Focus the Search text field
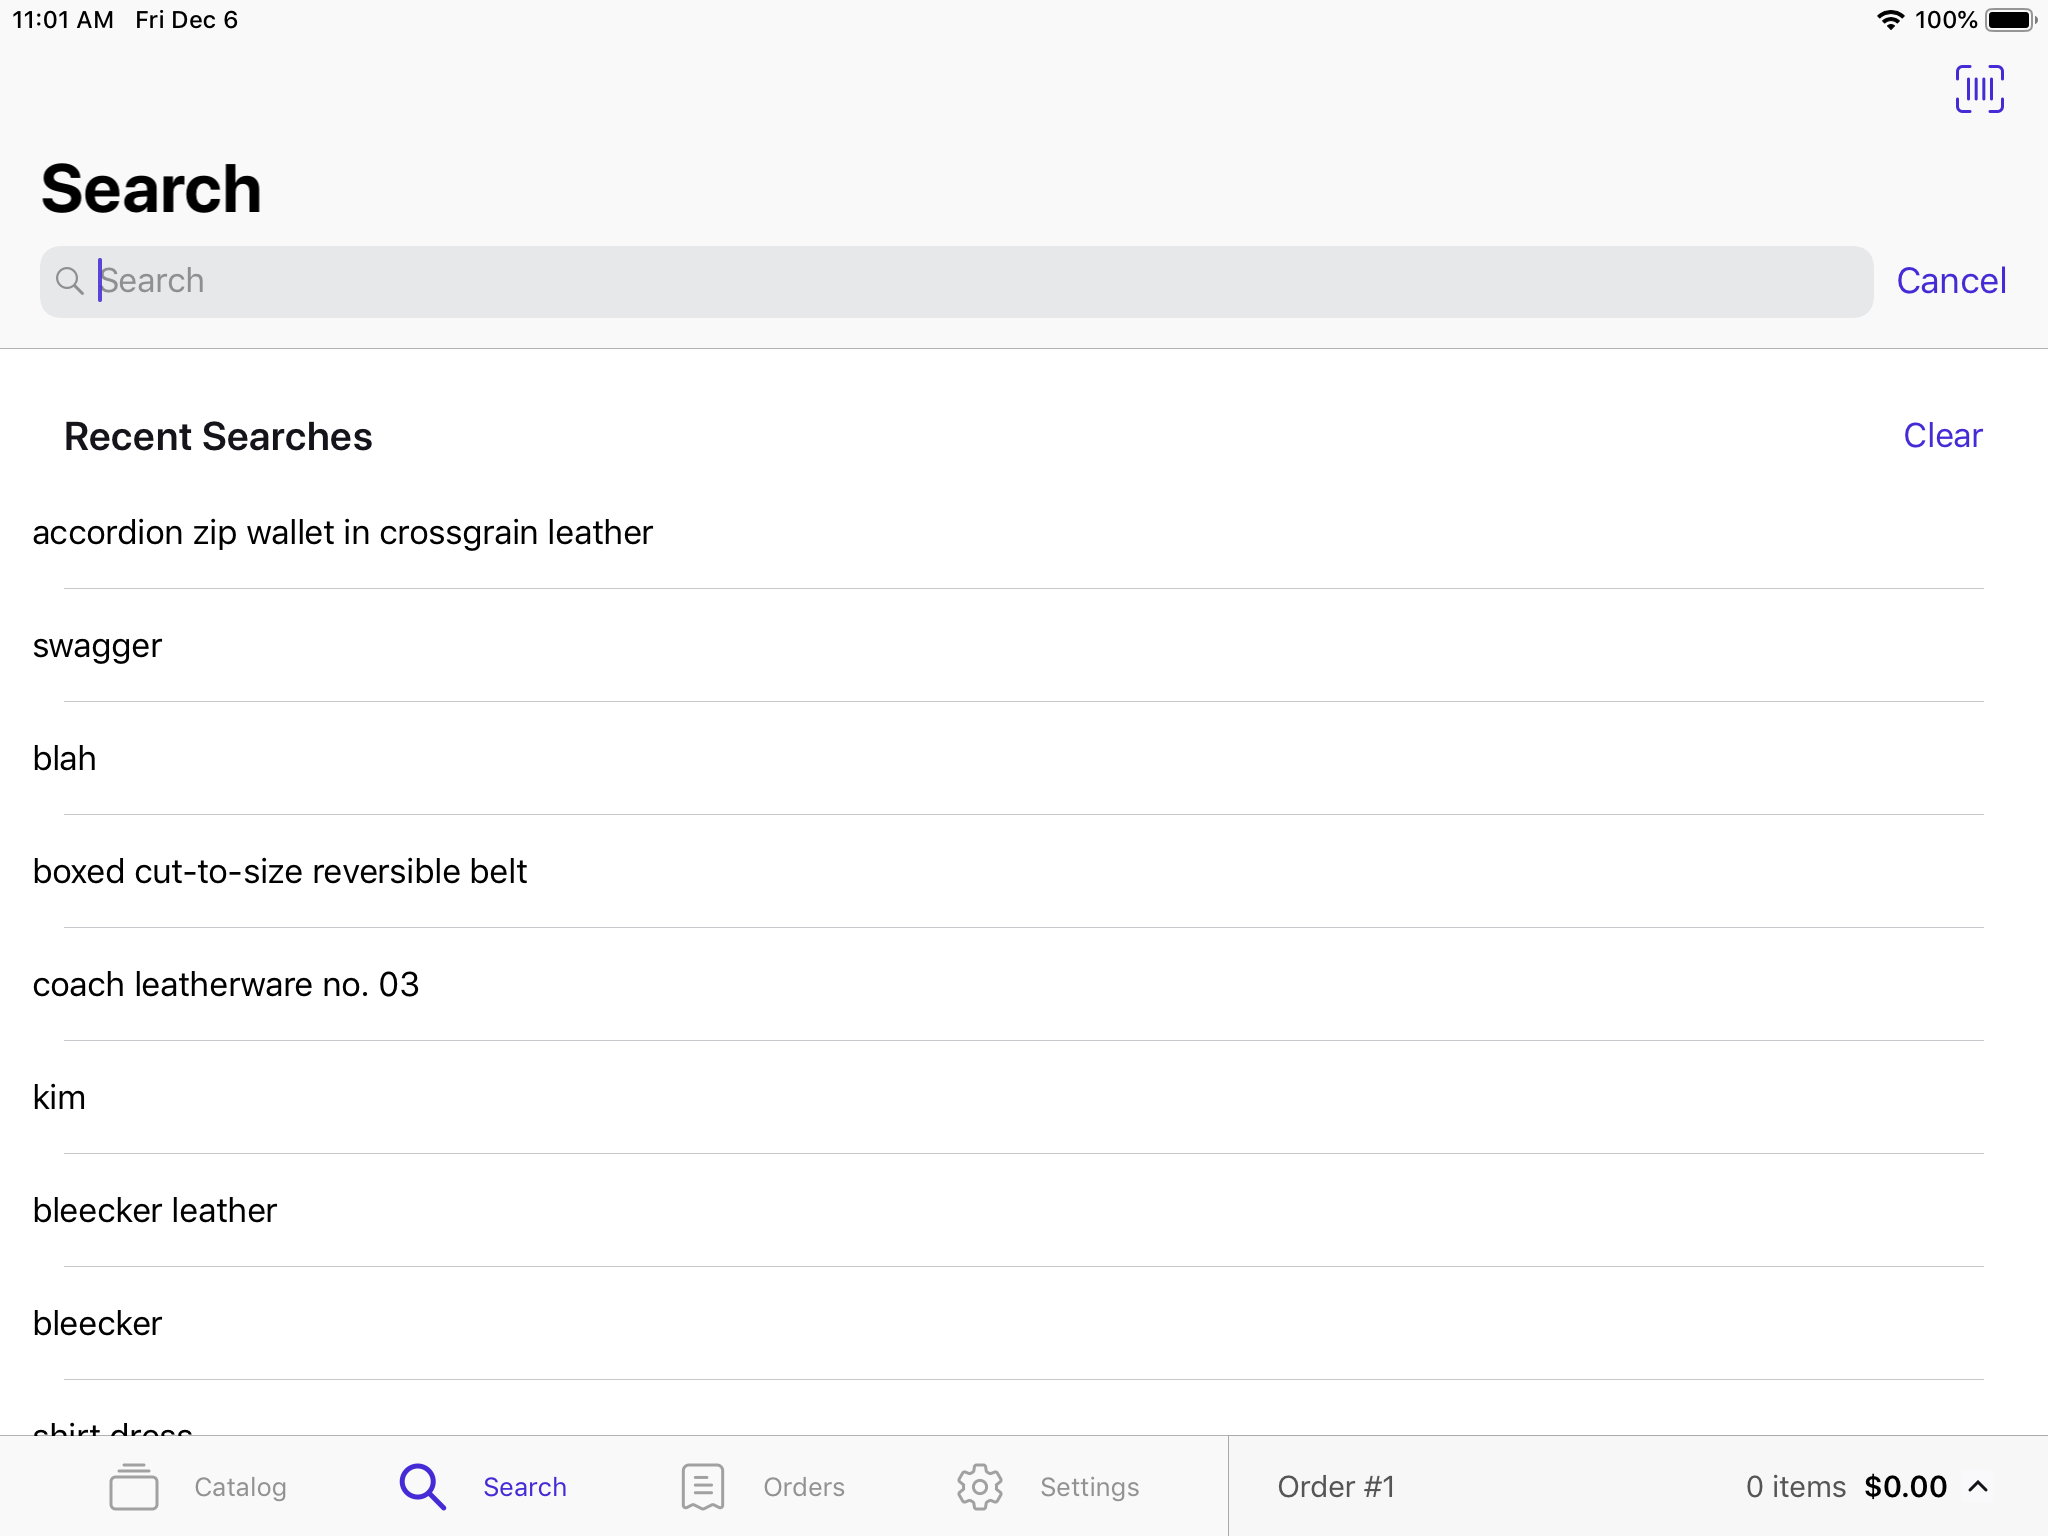This screenshot has height=1536, width=2048. 956,282
